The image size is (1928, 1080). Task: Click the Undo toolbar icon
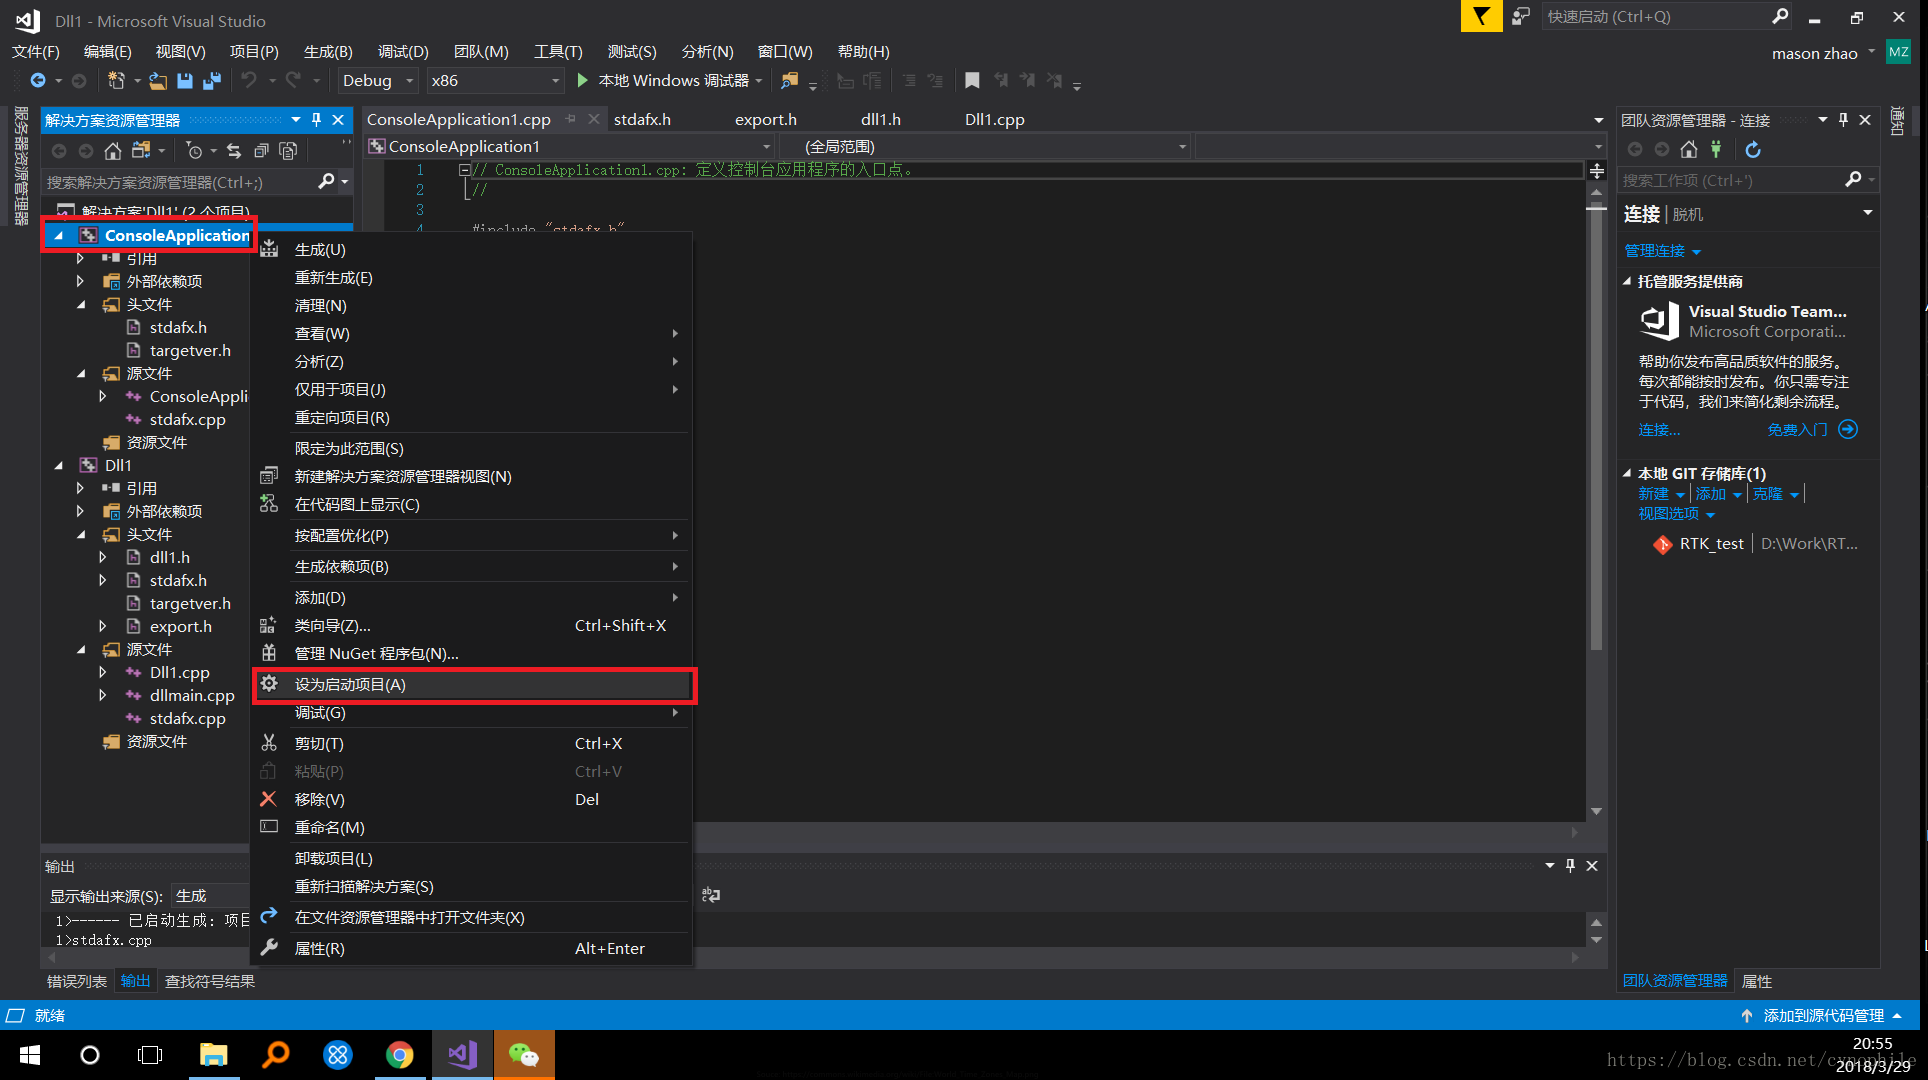pos(249,81)
